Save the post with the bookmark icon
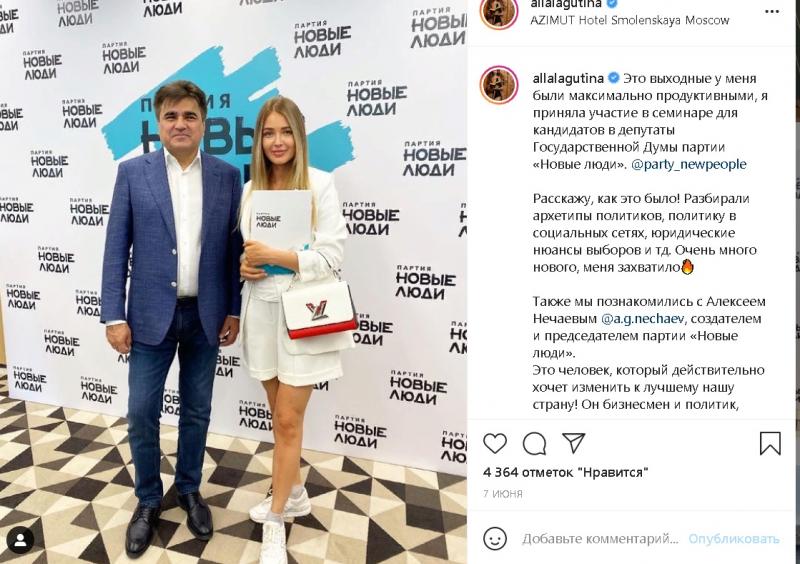Screen dimensions: 800x564 770,443
